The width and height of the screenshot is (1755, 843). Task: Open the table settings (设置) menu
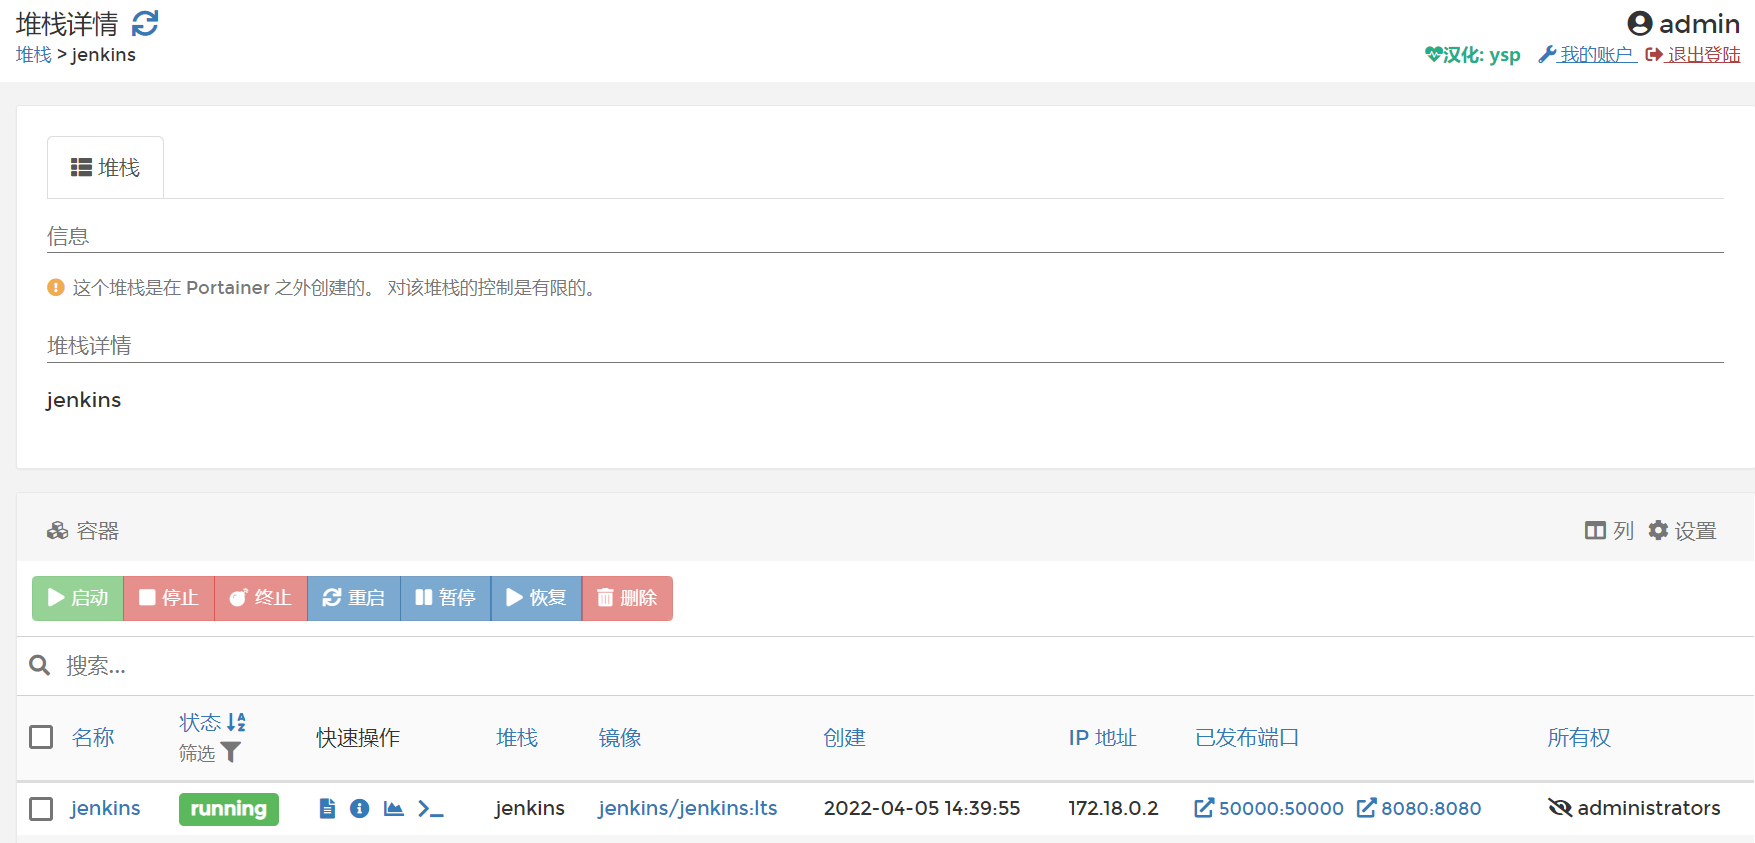pos(1682,531)
